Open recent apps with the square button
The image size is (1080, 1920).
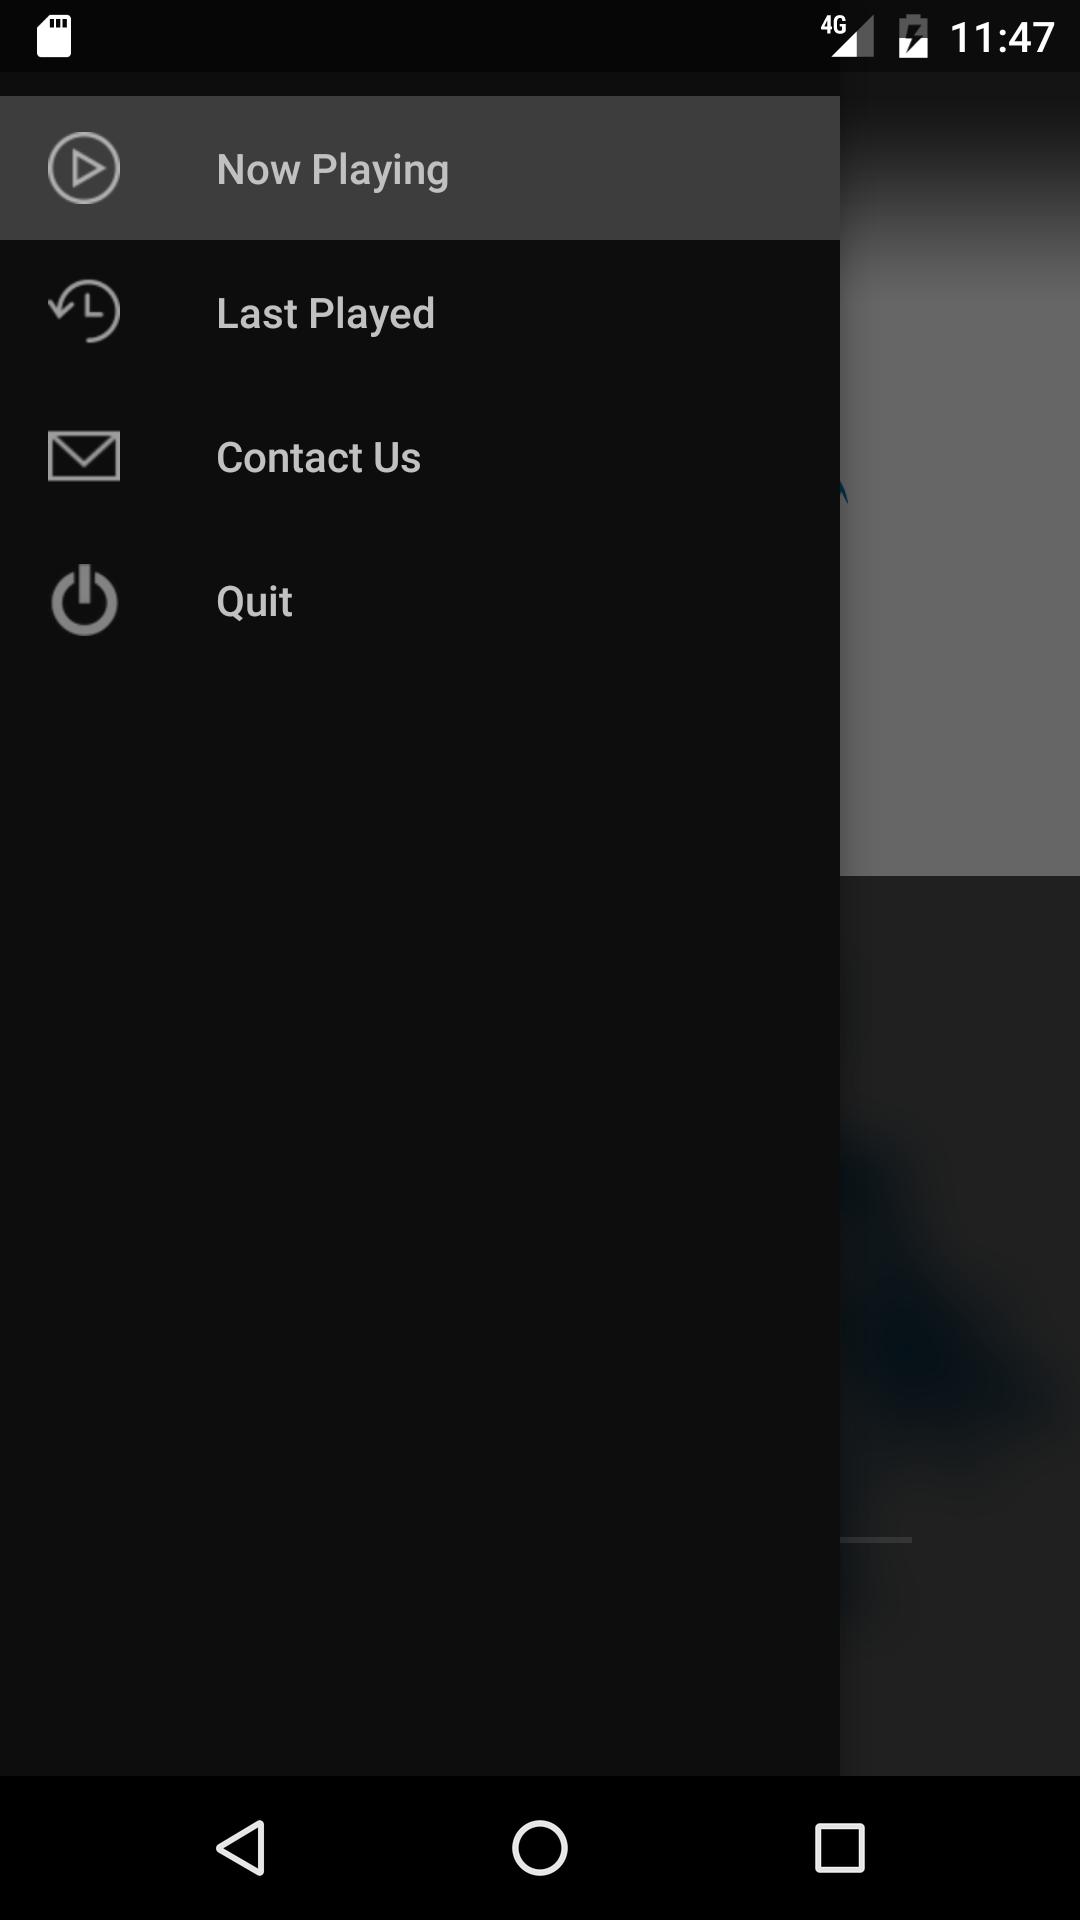coord(840,1848)
